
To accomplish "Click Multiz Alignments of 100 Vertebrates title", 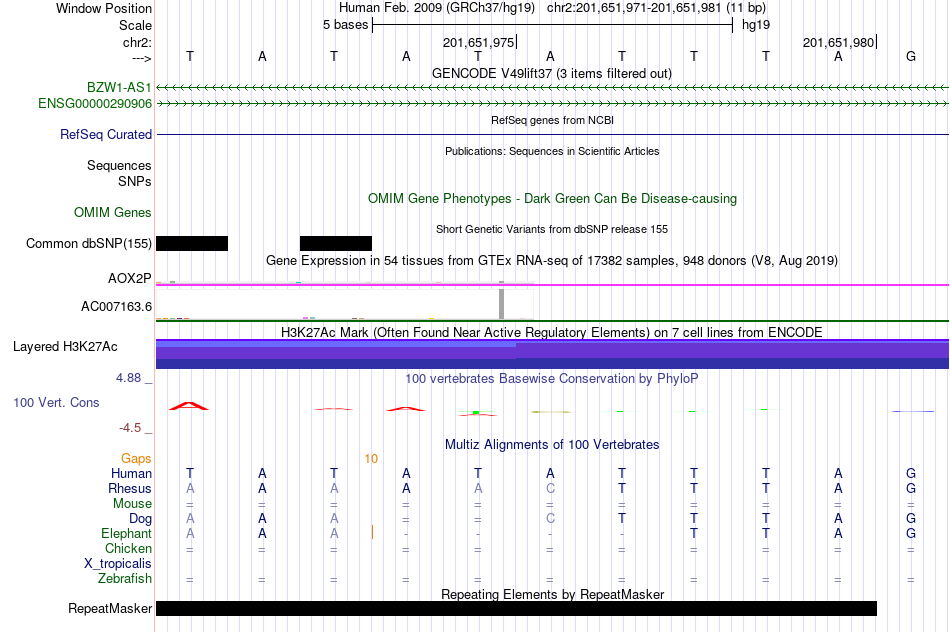I will pyautogui.click(x=552, y=444).
